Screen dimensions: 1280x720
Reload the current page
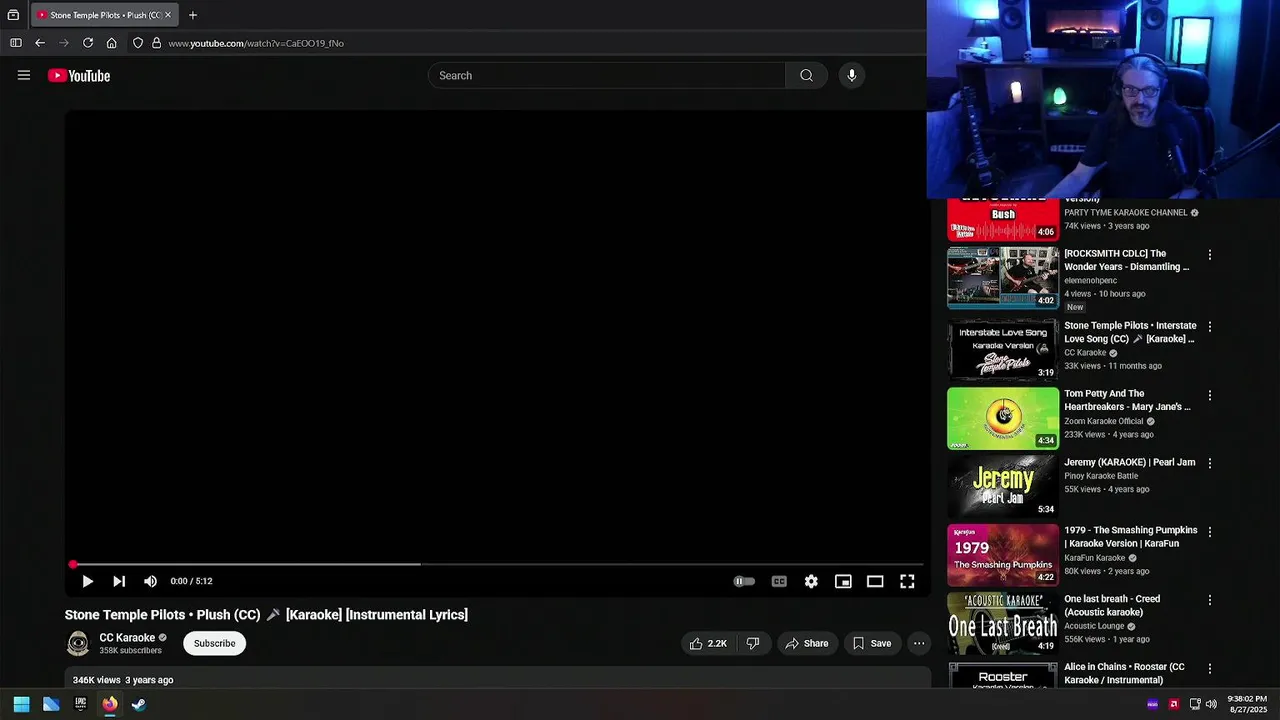tap(88, 43)
